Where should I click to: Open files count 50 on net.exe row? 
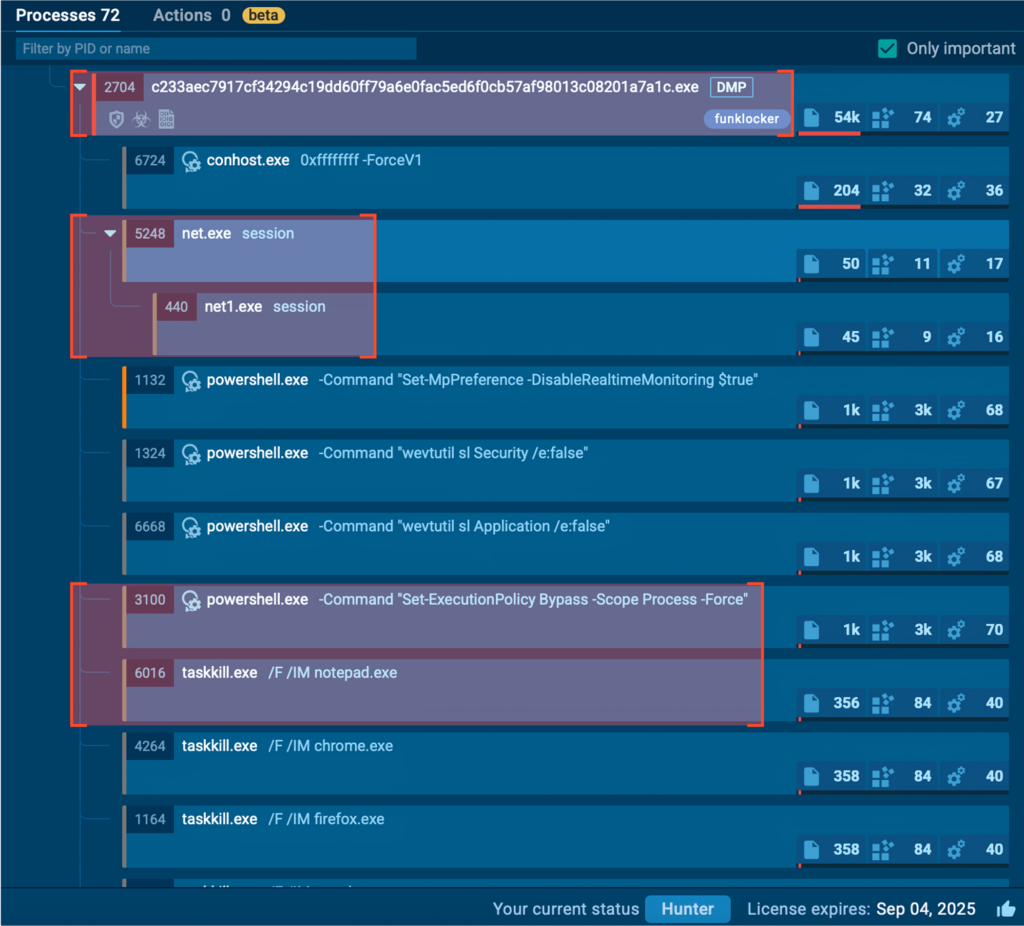[831, 264]
